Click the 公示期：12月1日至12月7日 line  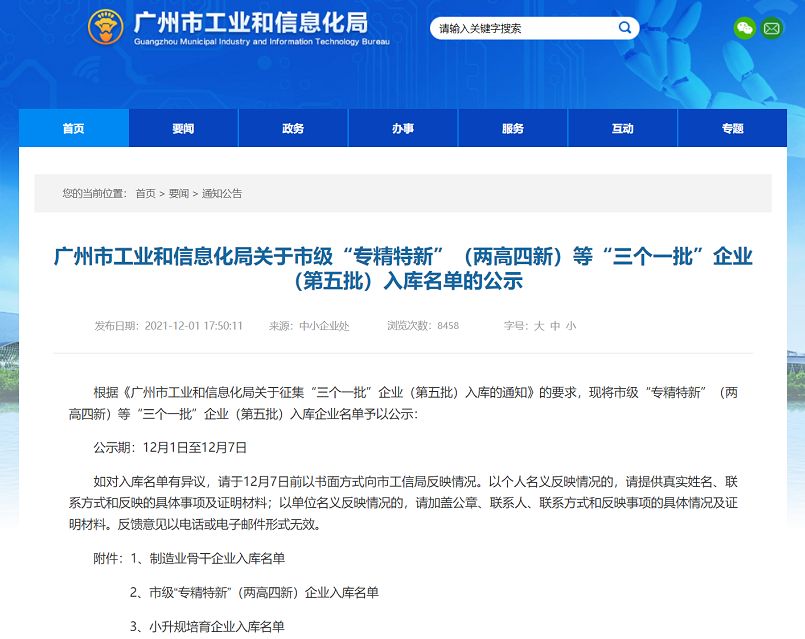170,448
